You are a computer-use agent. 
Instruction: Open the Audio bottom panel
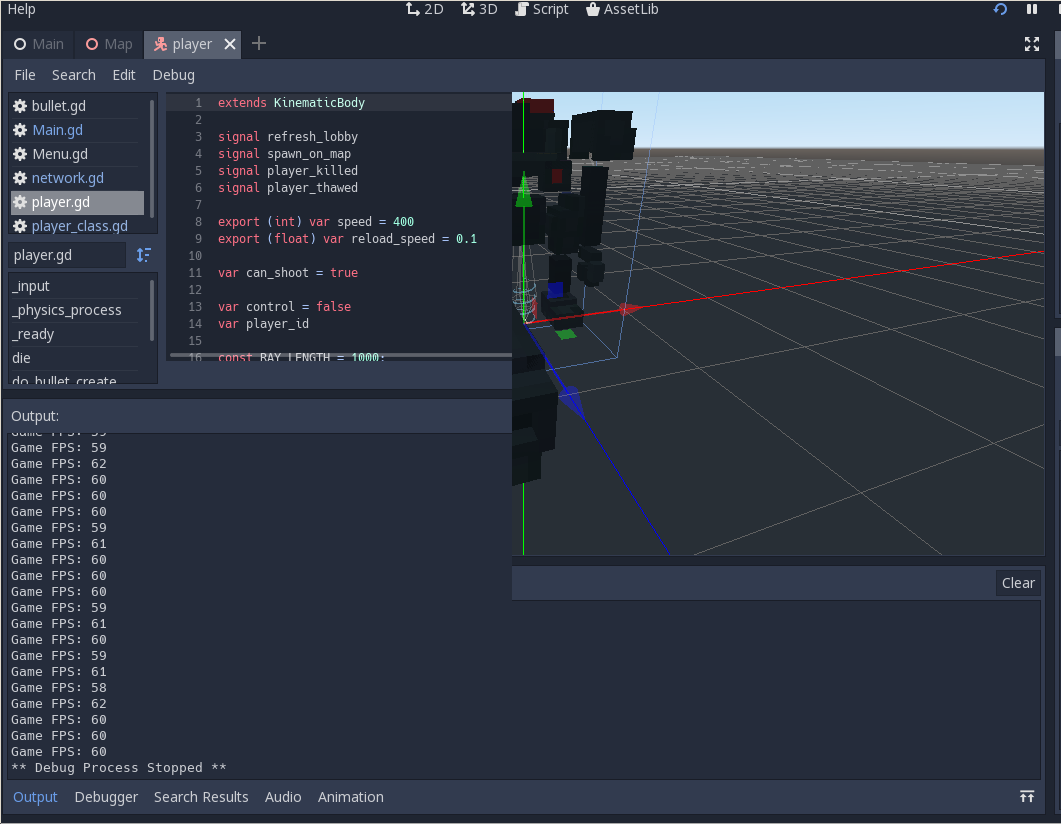(283, 797)
